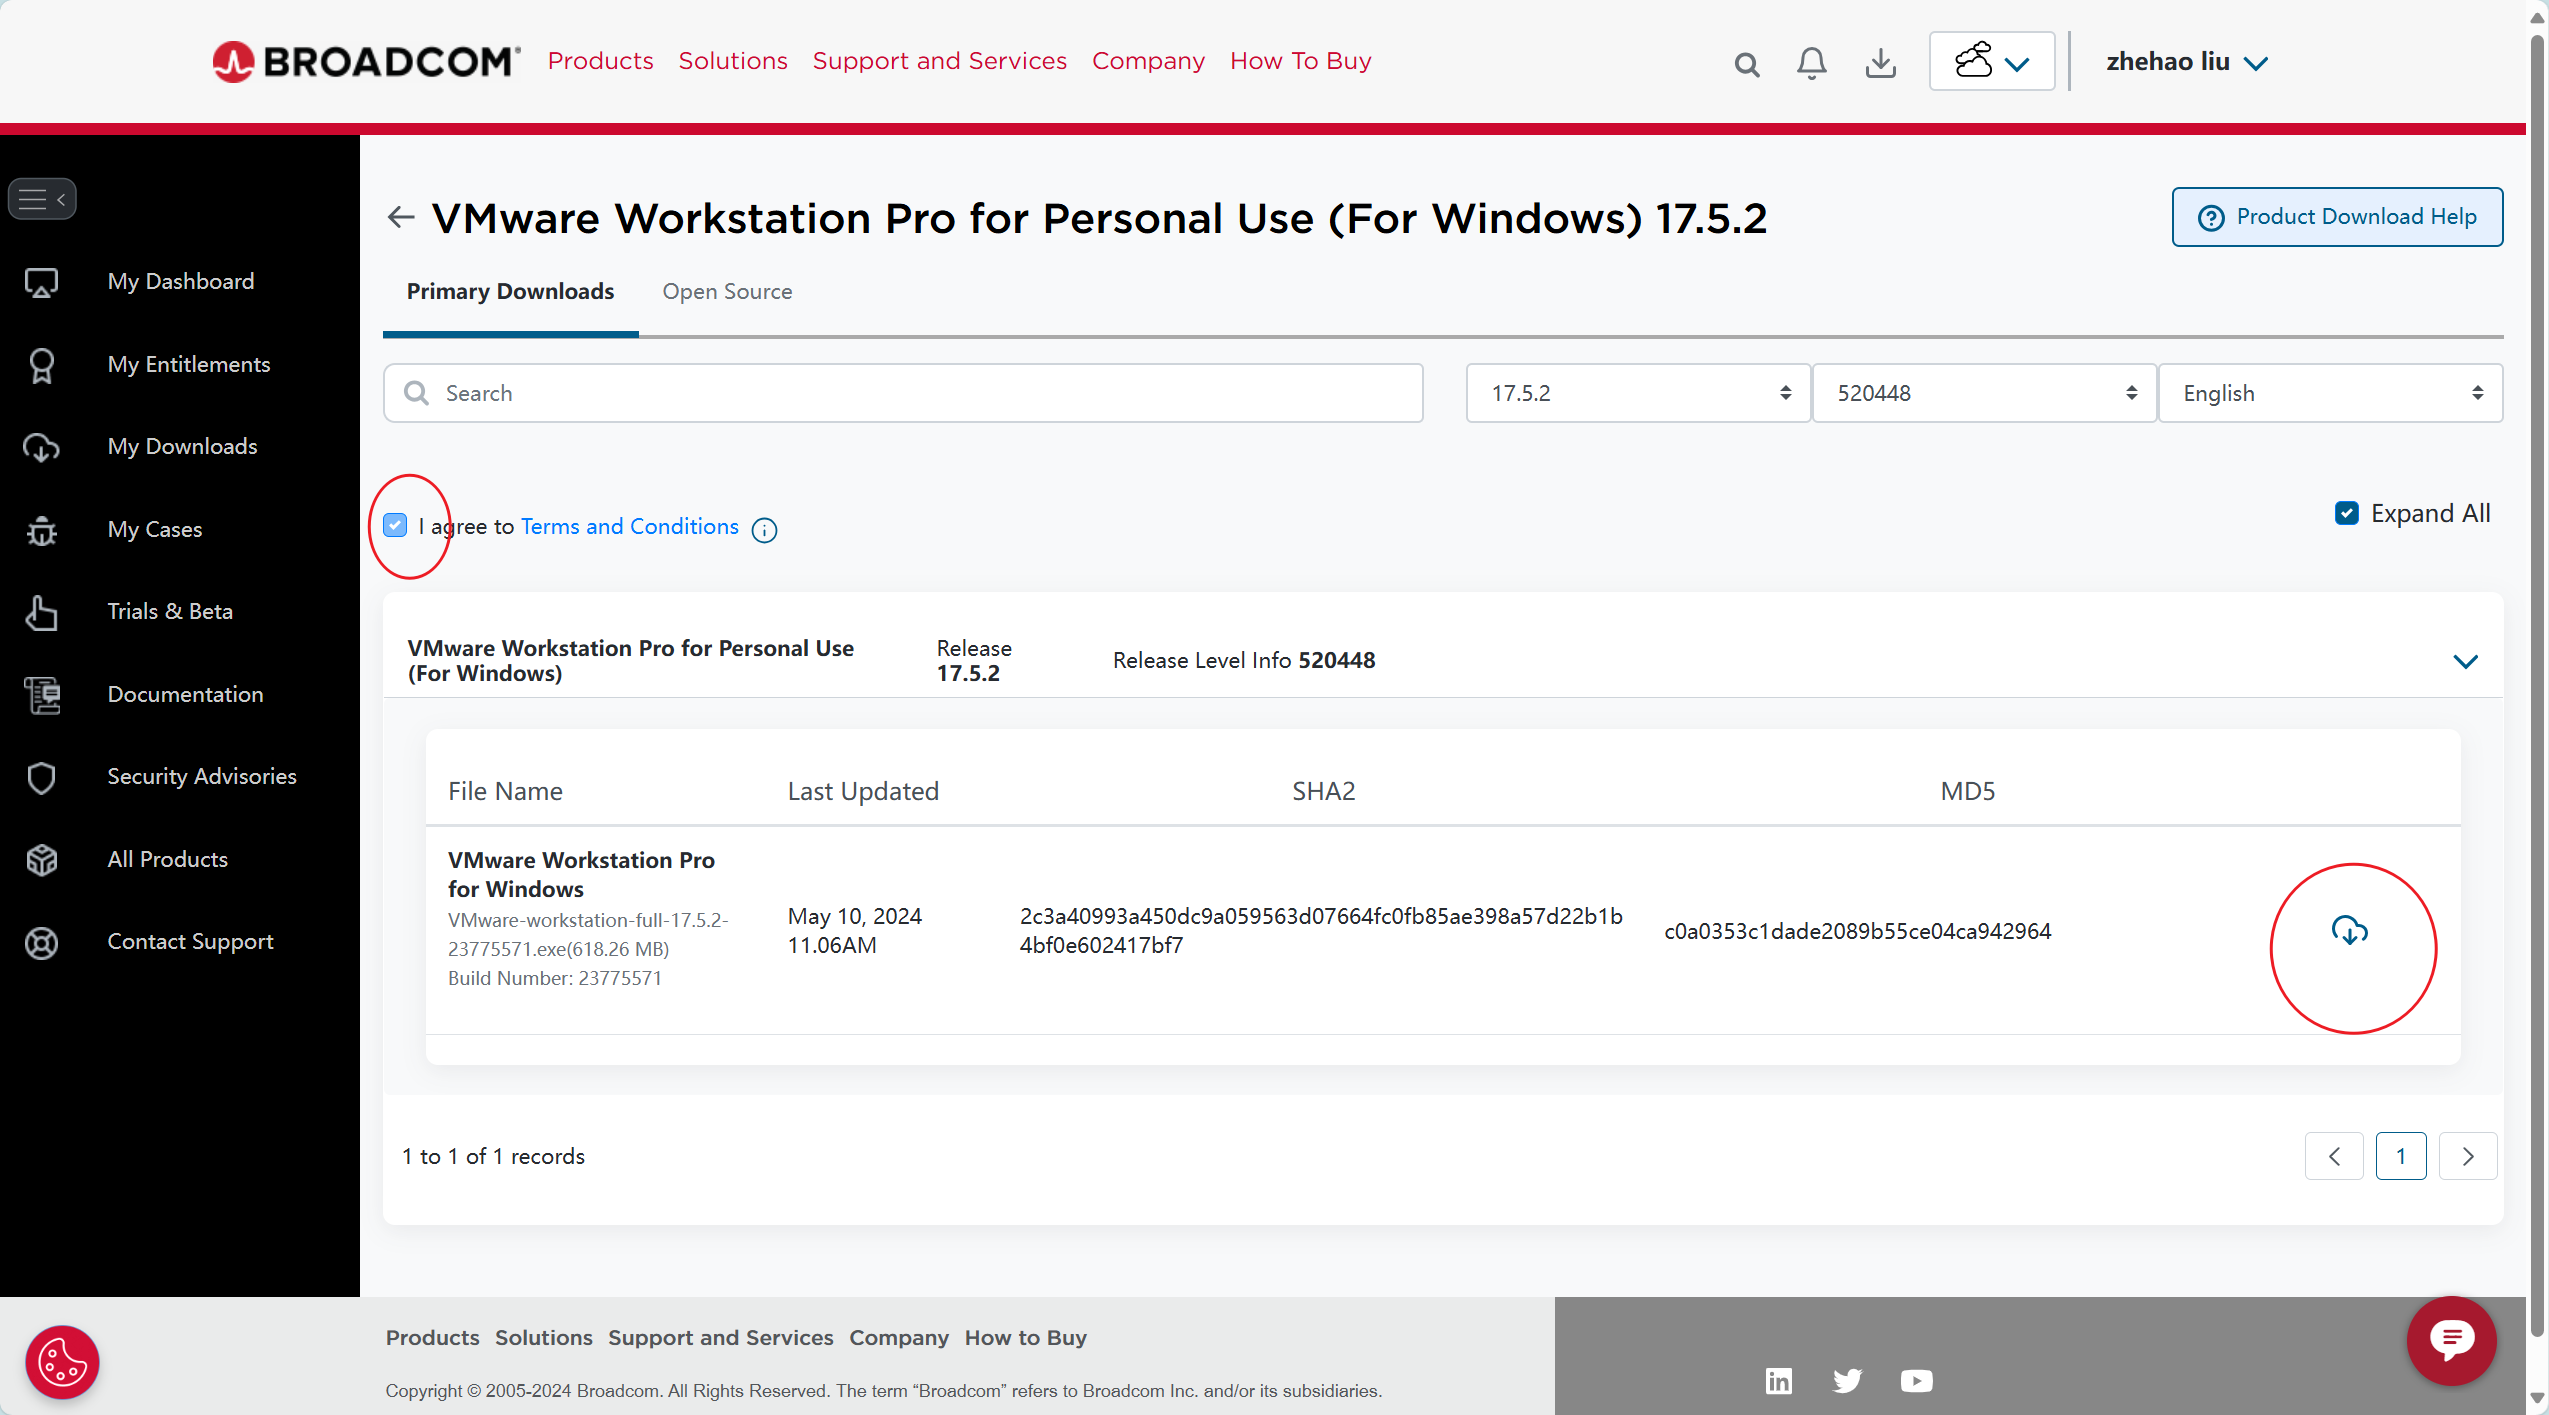Expand the release info chevron row
The width and height of the screenshot is (2549, 1415).
pos(2465,660)
